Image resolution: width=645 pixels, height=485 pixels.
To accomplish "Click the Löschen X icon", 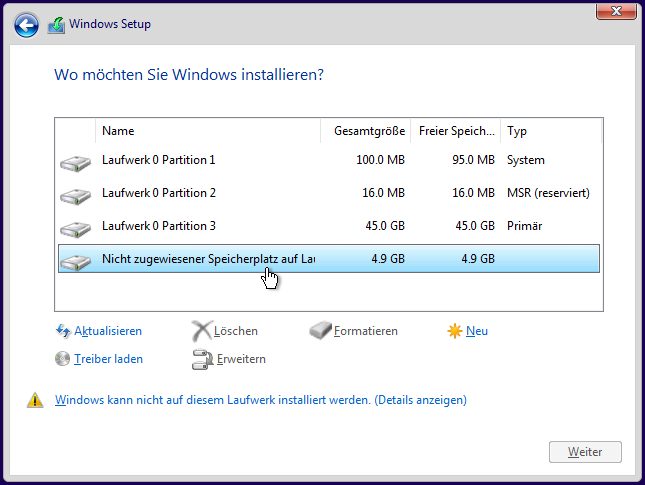I will click(x=202, y=331).
